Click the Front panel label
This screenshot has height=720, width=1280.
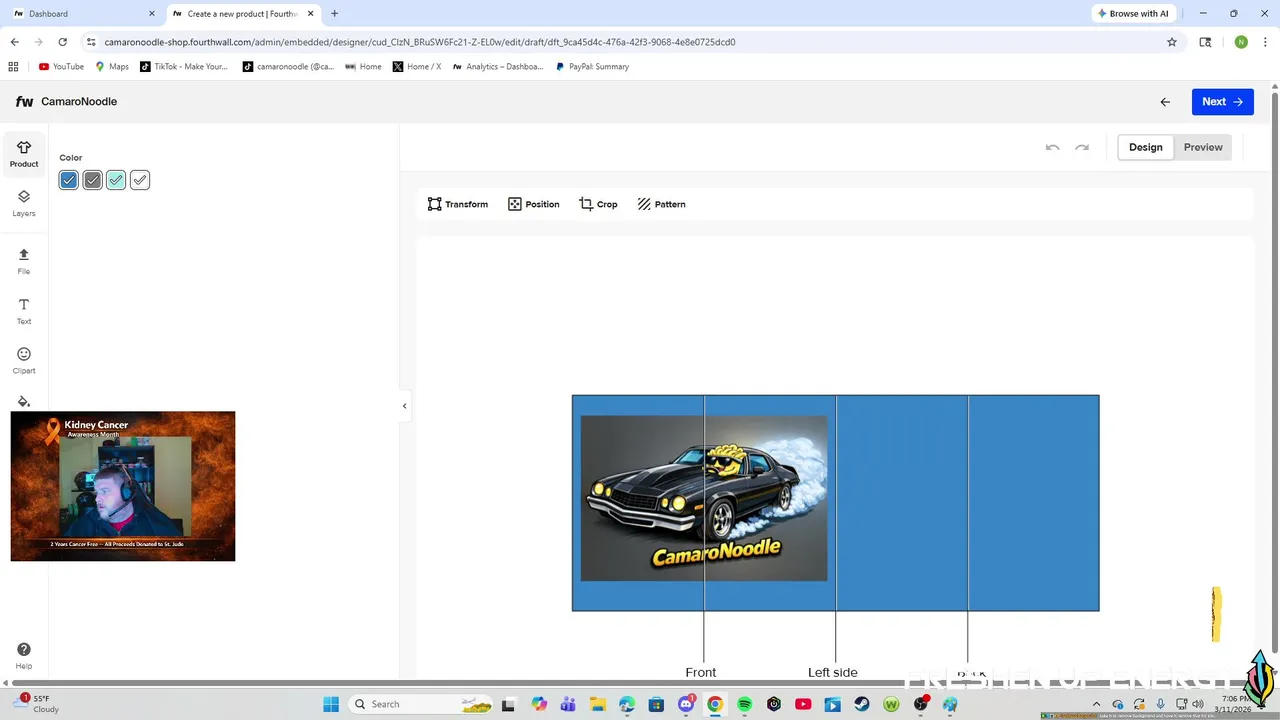pyautogui.click(x=701, y=672)
